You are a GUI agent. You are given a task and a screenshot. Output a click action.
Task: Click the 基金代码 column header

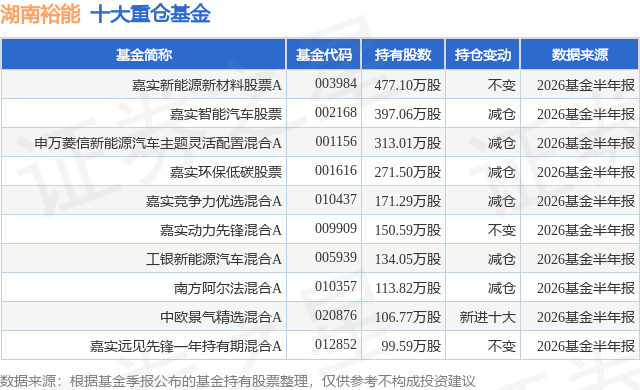click(x=324, y=55)
